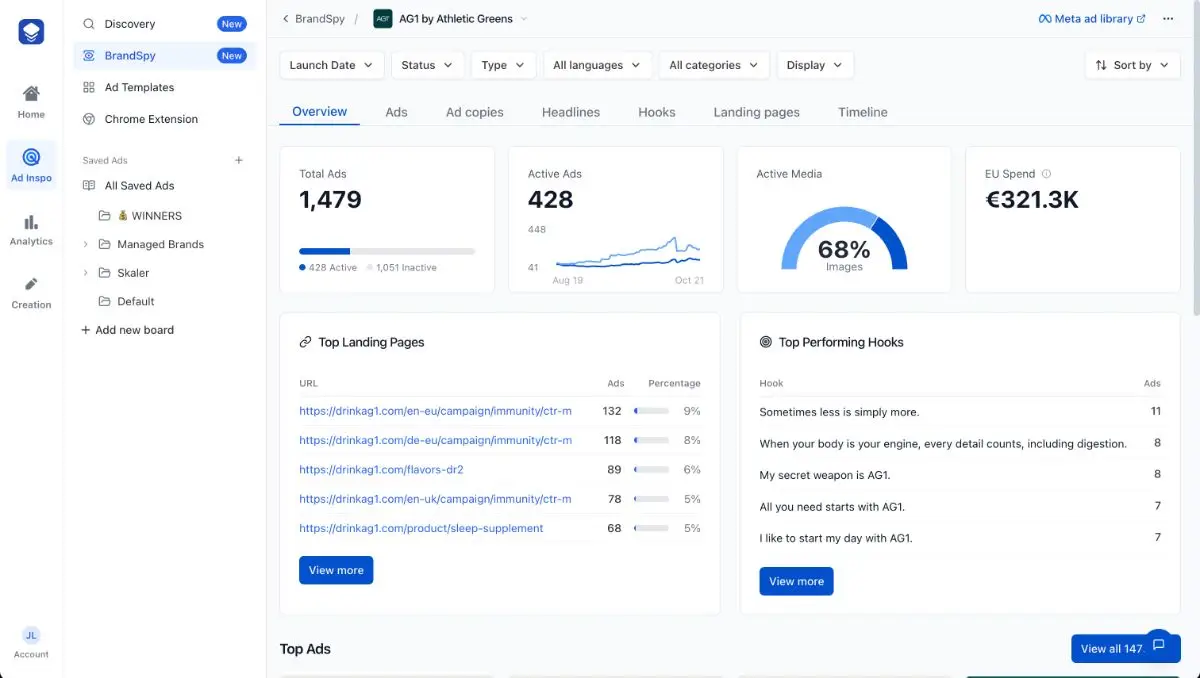Add a saved ads board with plus icon
The width and height of the screenshot is (1200, 678).
pyautogui.click(x=239, y=160)
